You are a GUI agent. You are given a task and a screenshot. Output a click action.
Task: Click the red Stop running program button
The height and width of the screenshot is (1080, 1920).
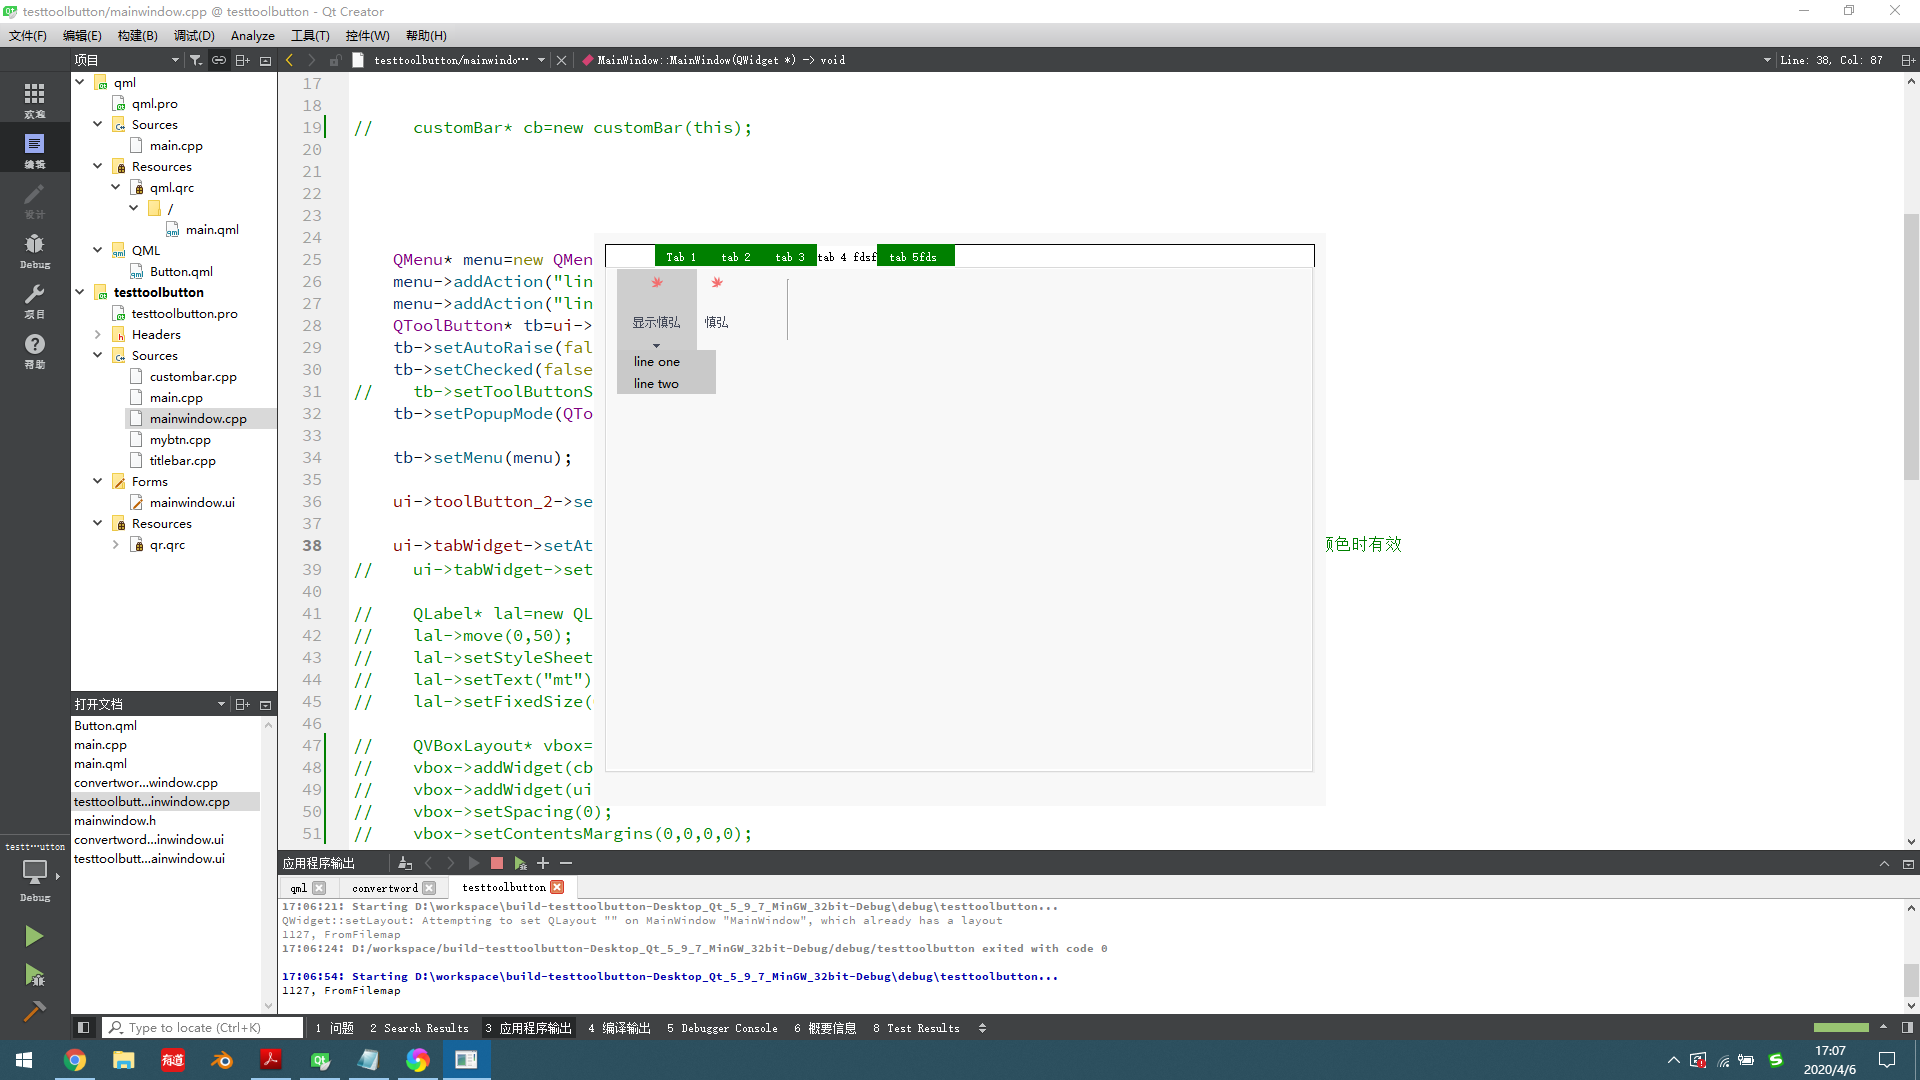coord(497,863)
